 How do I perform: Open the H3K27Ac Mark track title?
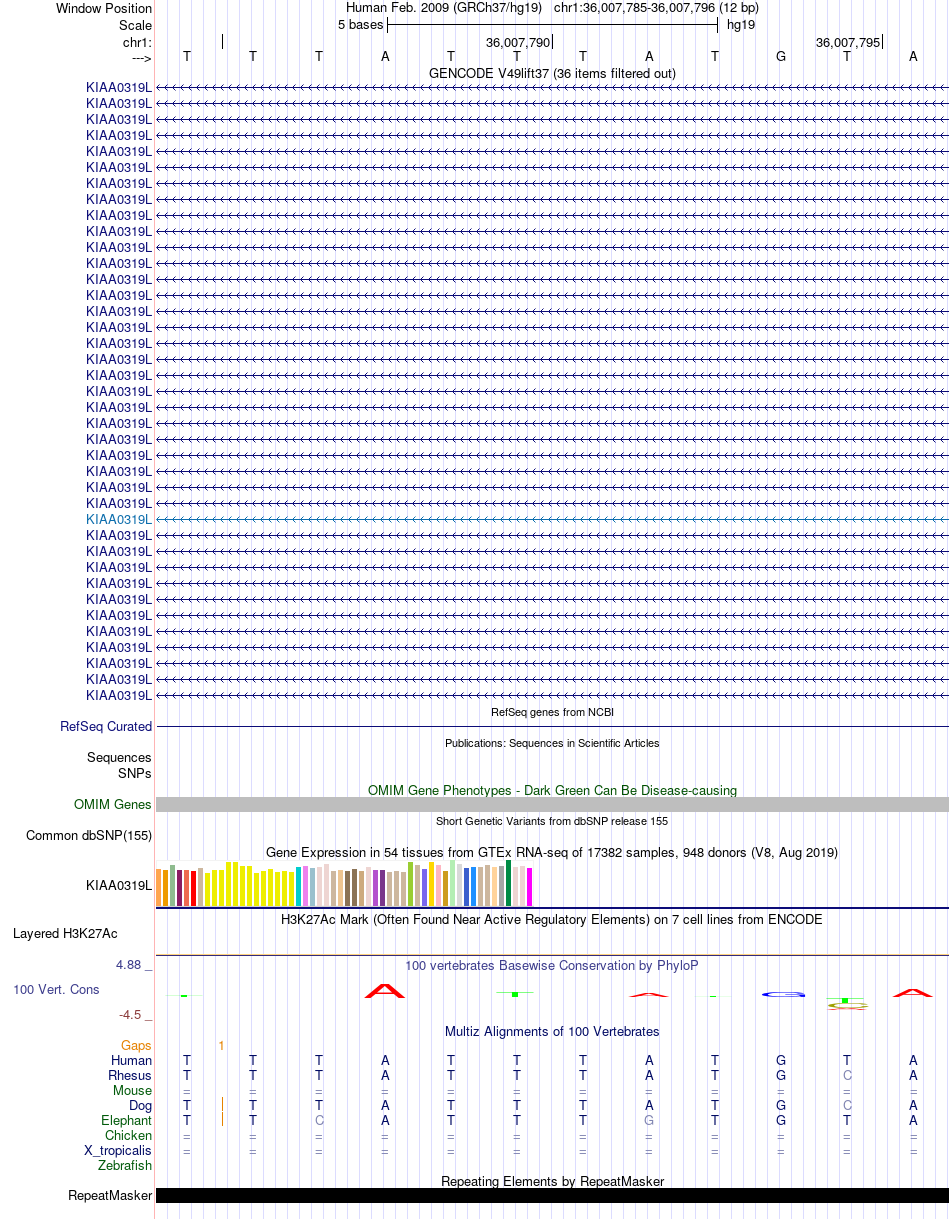coord(552,919)
